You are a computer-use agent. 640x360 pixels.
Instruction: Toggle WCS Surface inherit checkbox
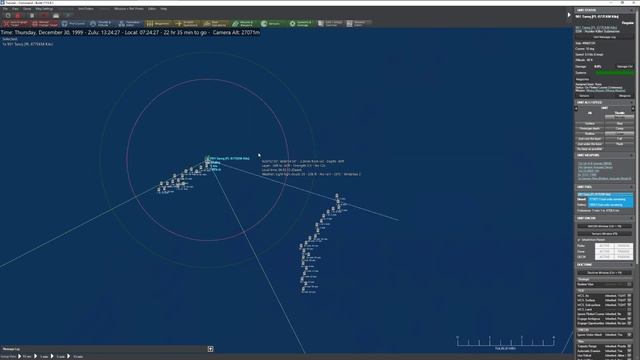click(629, 300)
